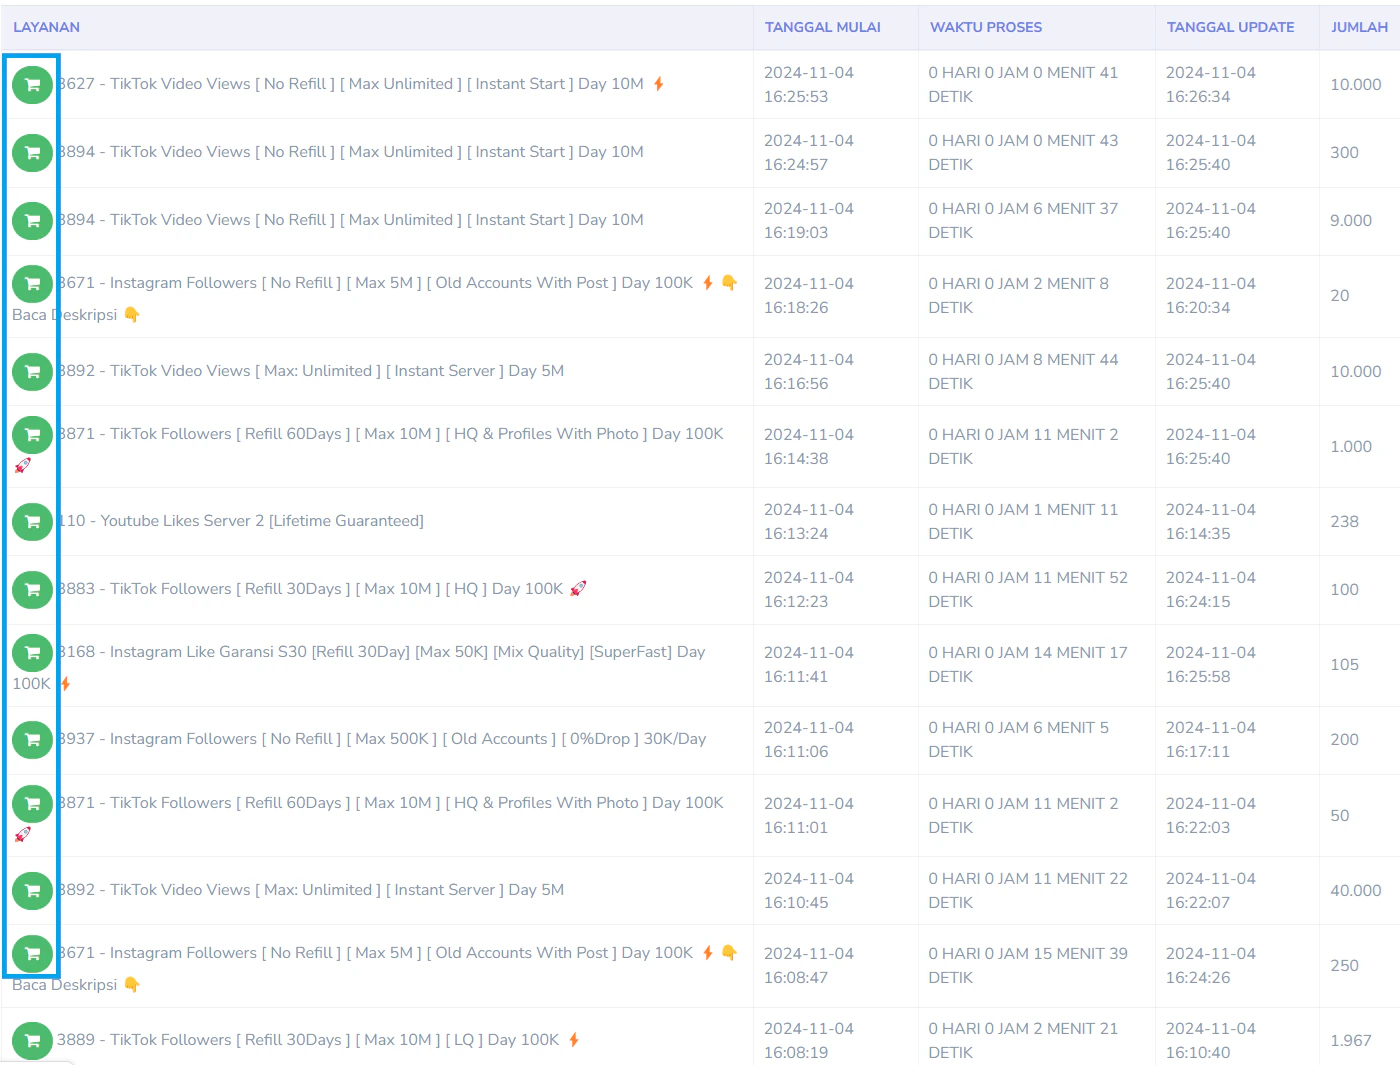Click cart icon for 8937 Instagram Followers 0%Drop
Screen dimensions: 1400x1065
tap(32, 740)
